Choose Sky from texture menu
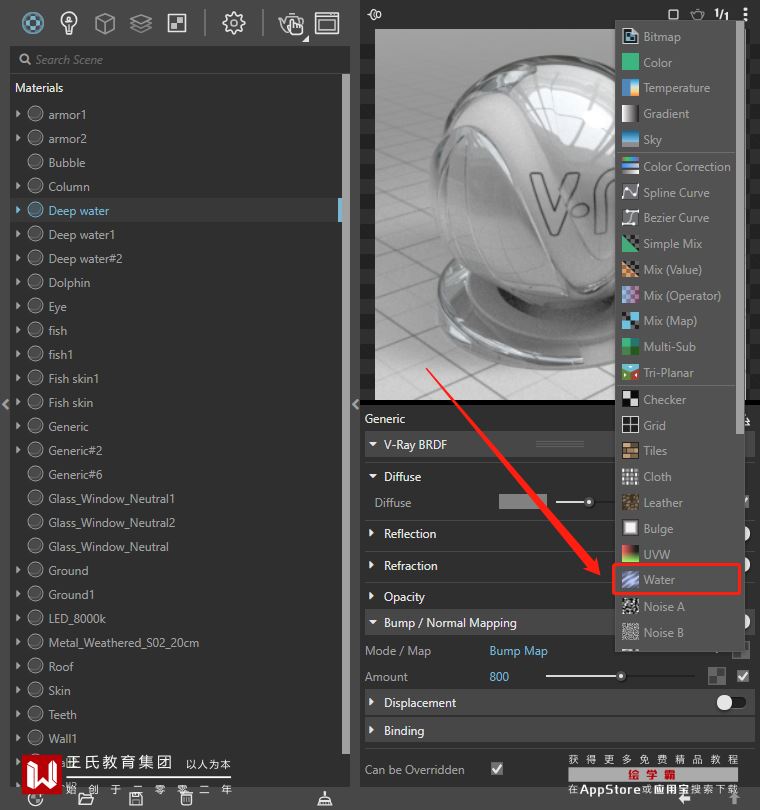 pos(676,139)
